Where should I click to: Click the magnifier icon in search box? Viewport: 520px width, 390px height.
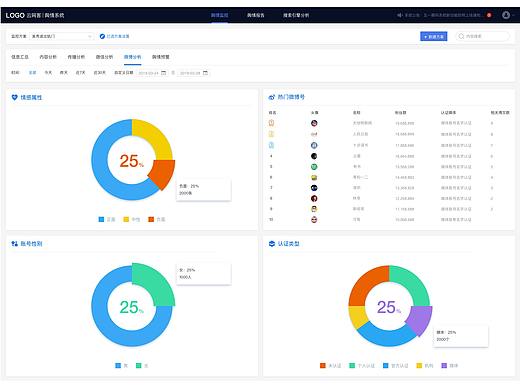(x=461, y=36)
